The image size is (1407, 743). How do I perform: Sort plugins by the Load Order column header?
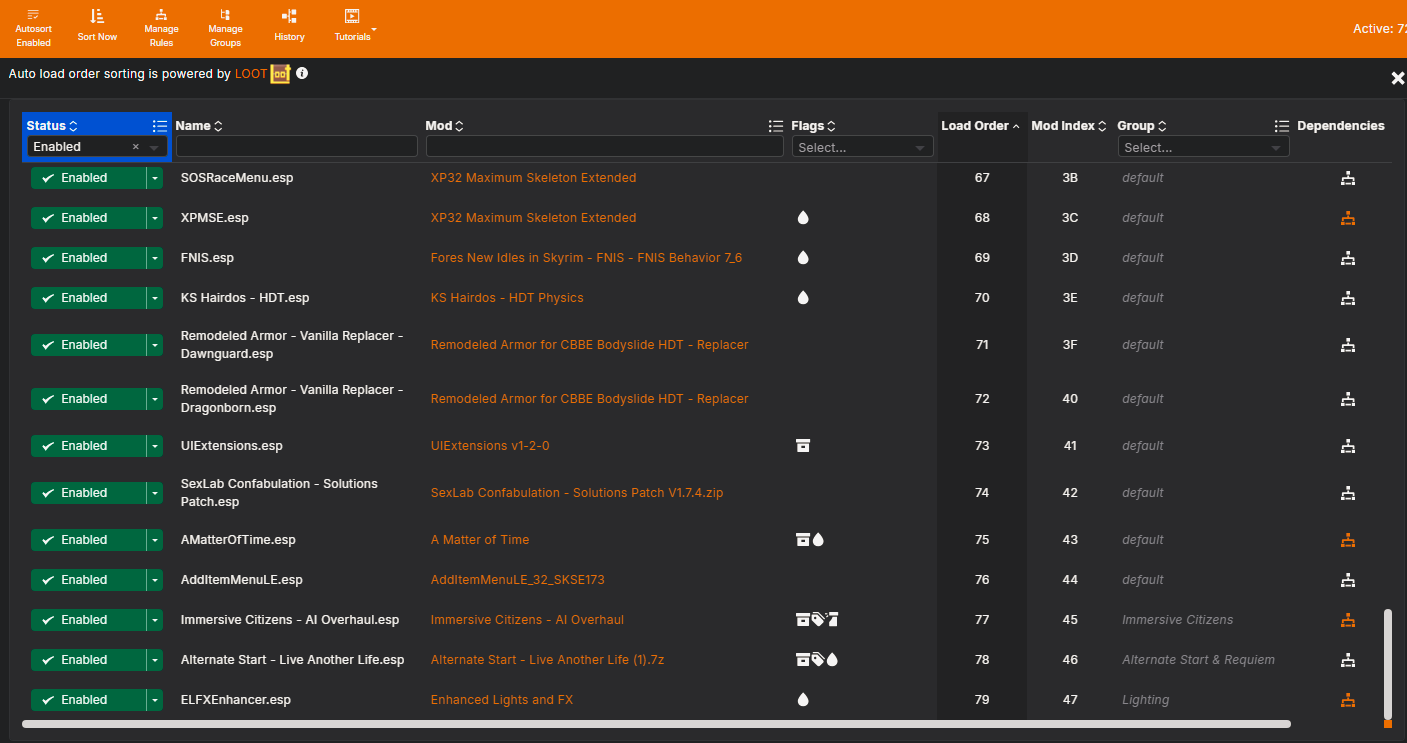[x=980, y=126]
